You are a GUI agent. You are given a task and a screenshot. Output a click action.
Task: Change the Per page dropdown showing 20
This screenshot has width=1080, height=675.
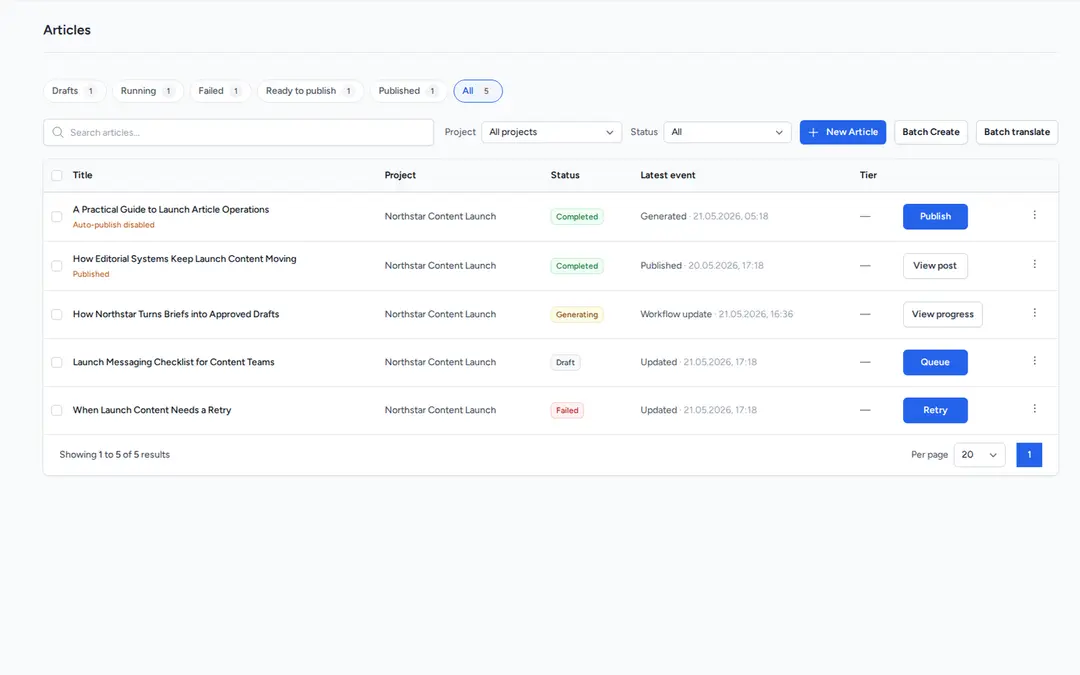pos(979,455)
